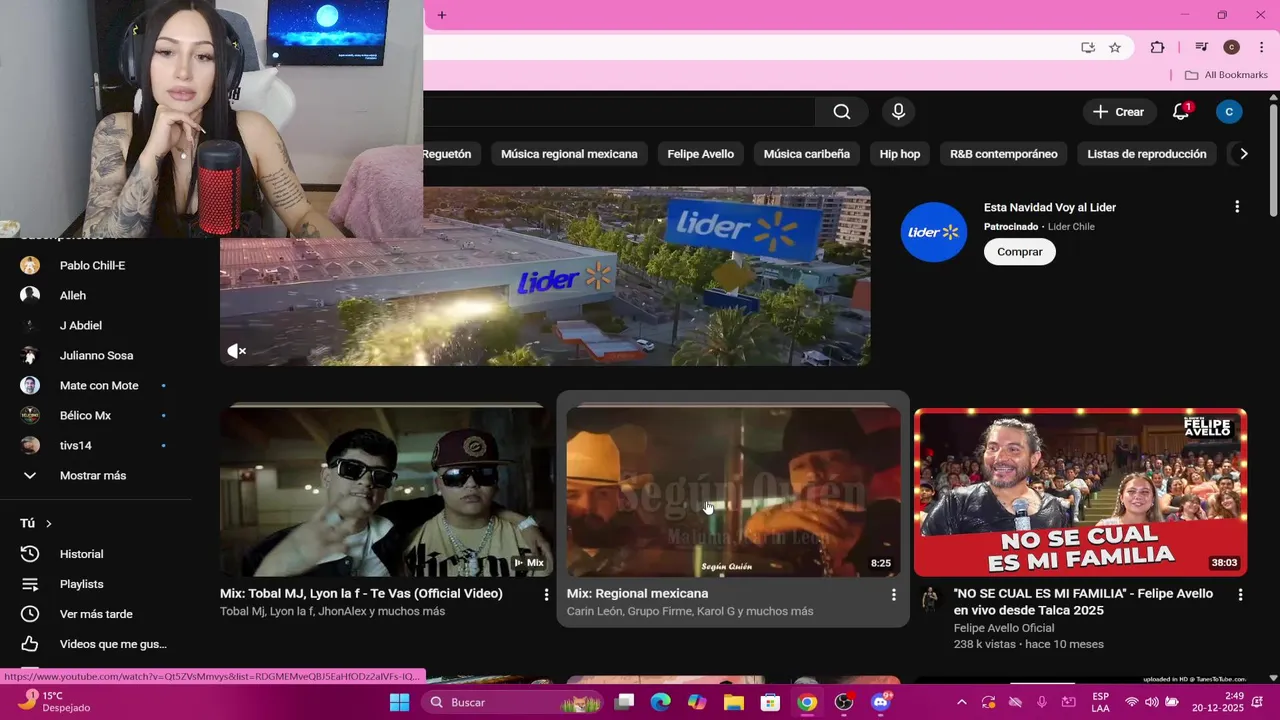Open File Explorer from taskbar
Image resolution: width=1280 pixels, height=720 pixels.
[733, 702]
